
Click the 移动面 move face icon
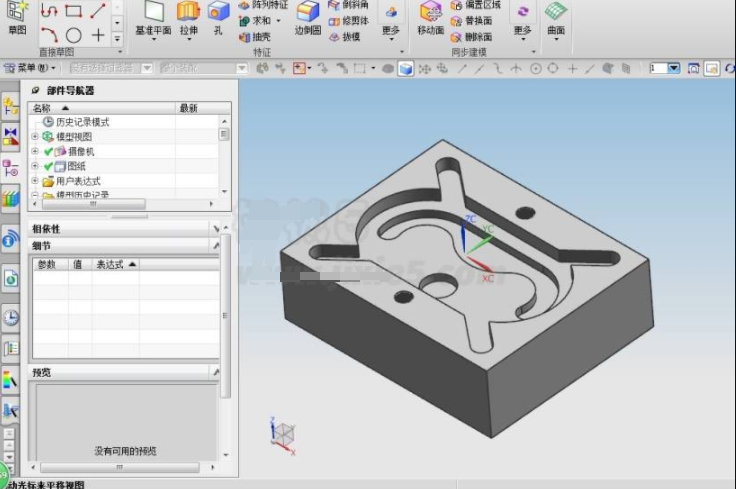[x=430, y=11]
